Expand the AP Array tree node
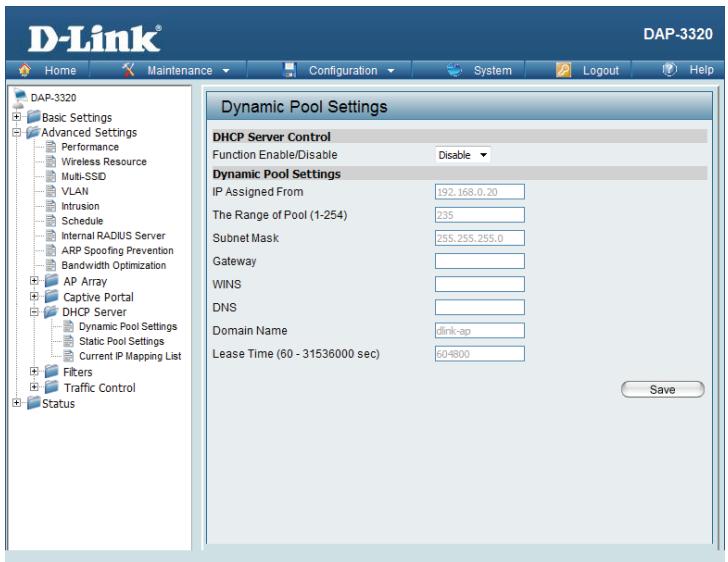This screenshot has height=562, width=728. [34, 281]
